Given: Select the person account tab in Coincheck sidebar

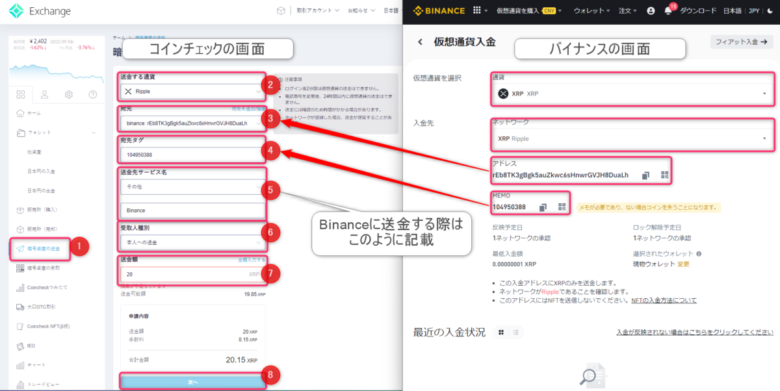Looking at the screenshot, I should click(x=44, y=95).
